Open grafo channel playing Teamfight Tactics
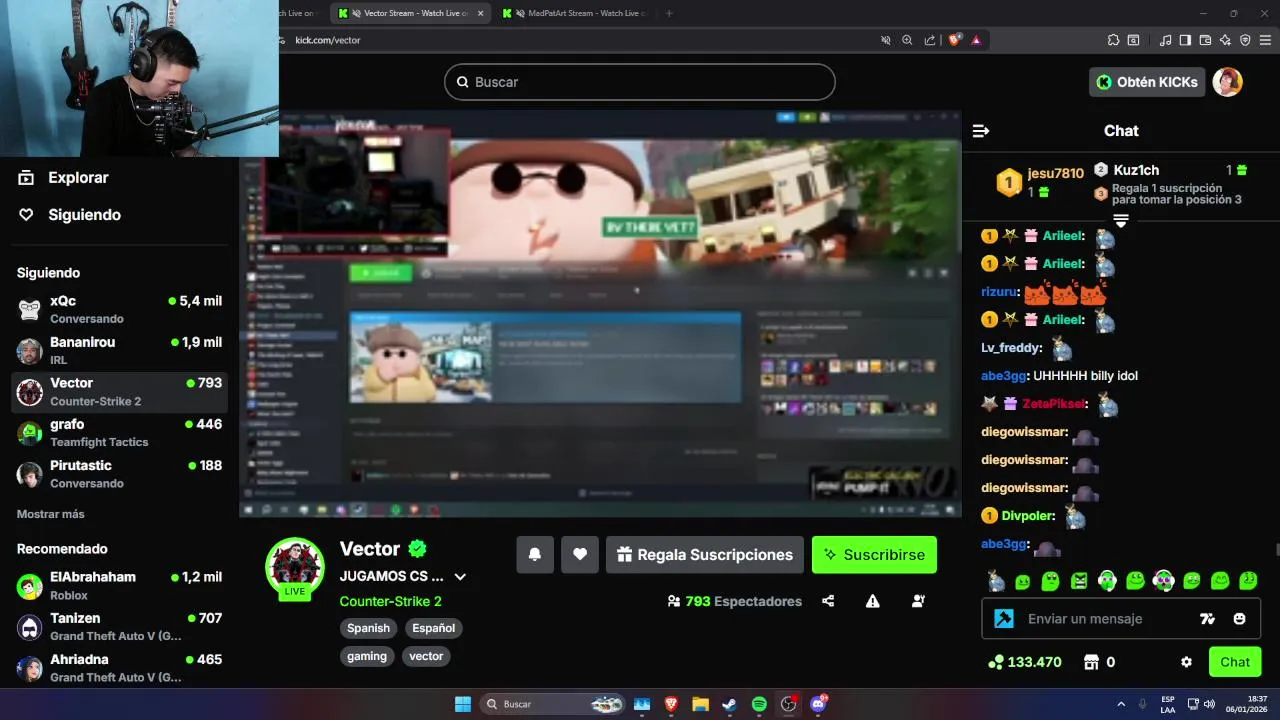Screen dimensions: 1280x720 119,432
